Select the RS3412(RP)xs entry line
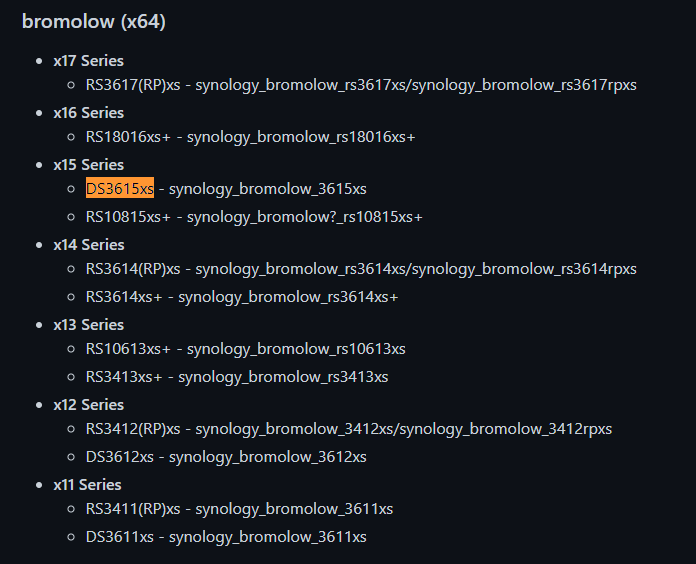696x564 pixels. [348, 429]
